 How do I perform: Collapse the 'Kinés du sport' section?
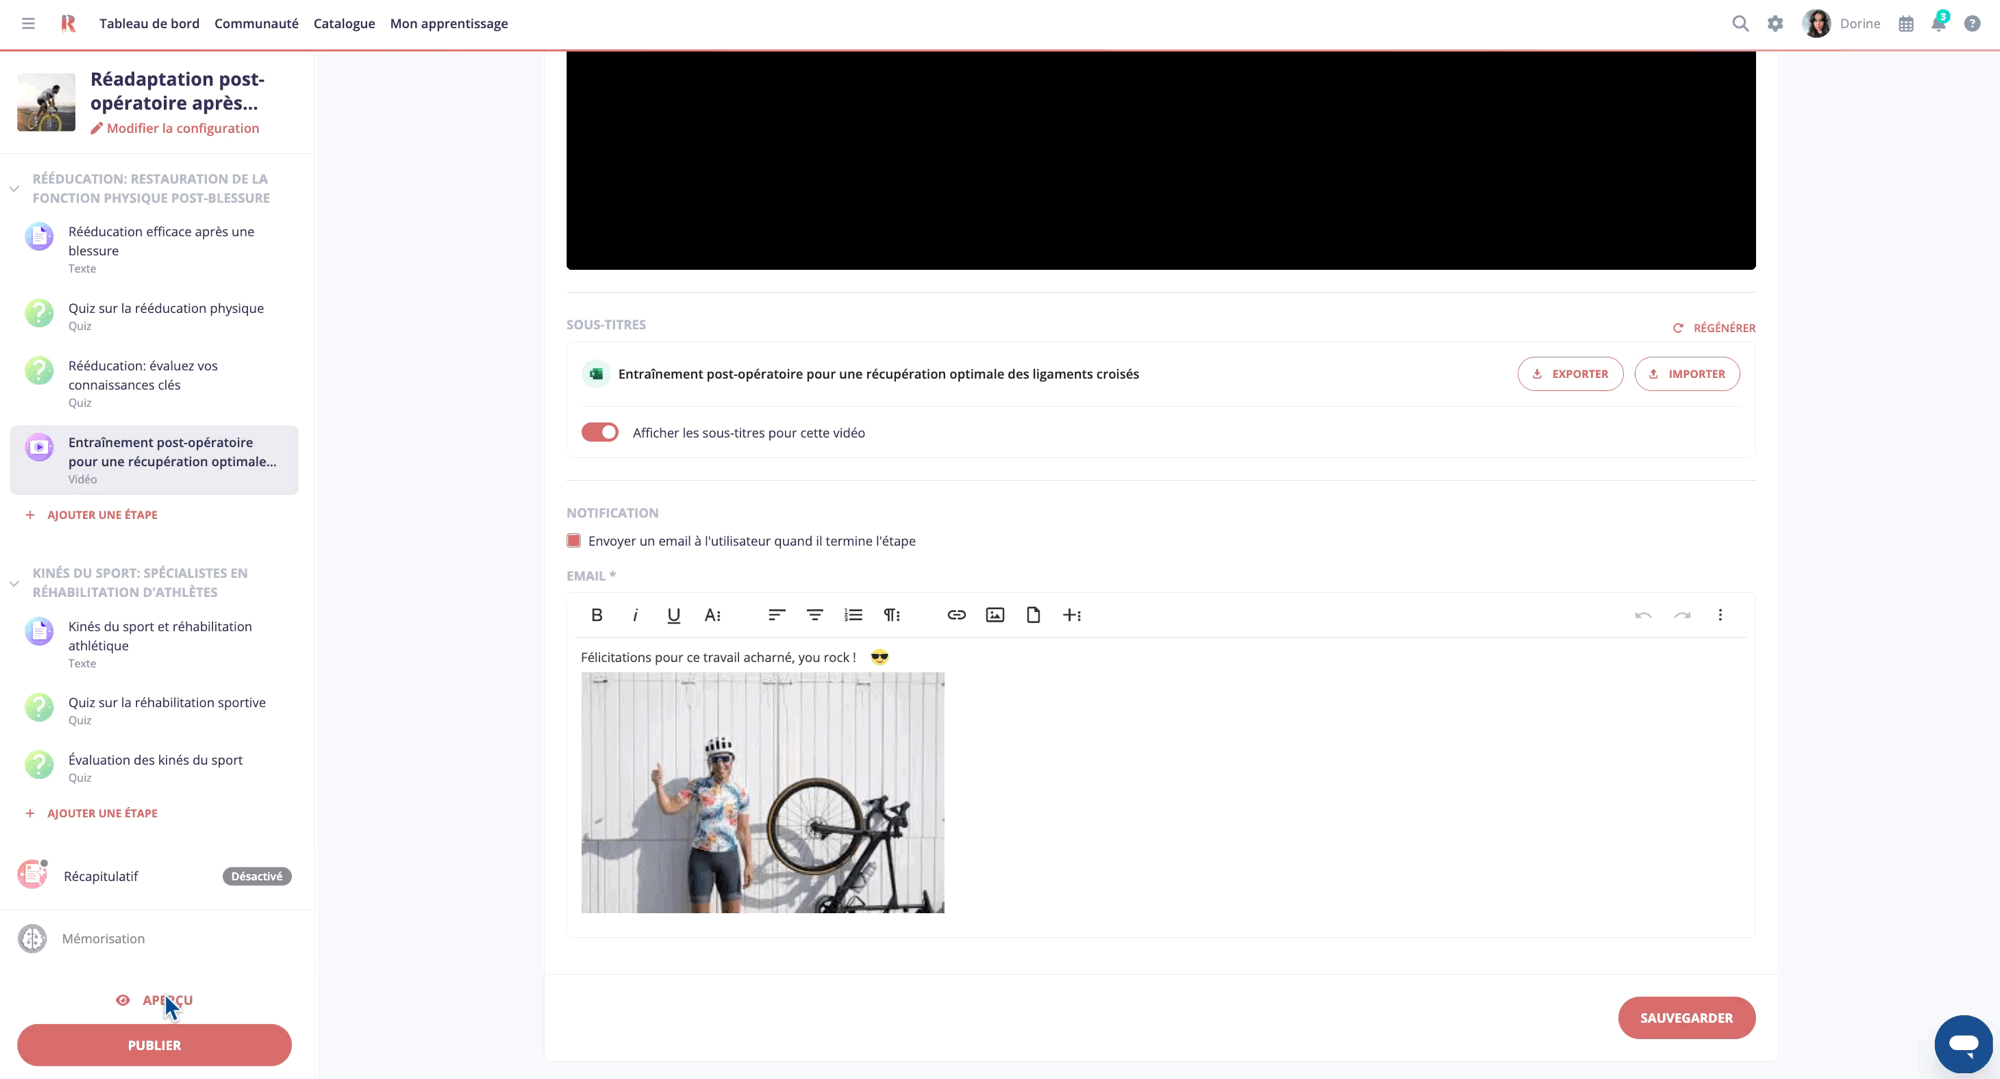coord(14,582)
